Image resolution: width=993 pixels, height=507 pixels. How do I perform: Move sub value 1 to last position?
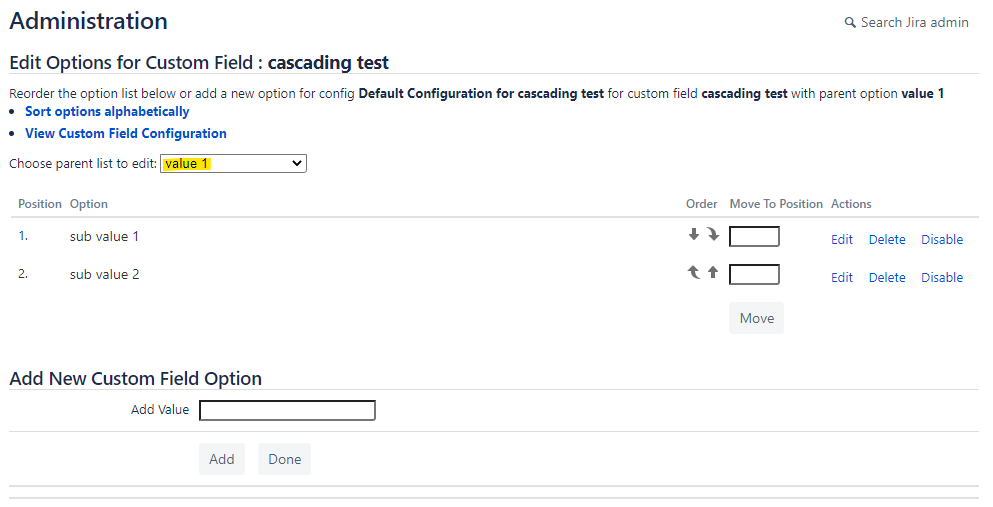tap(713, 235)
